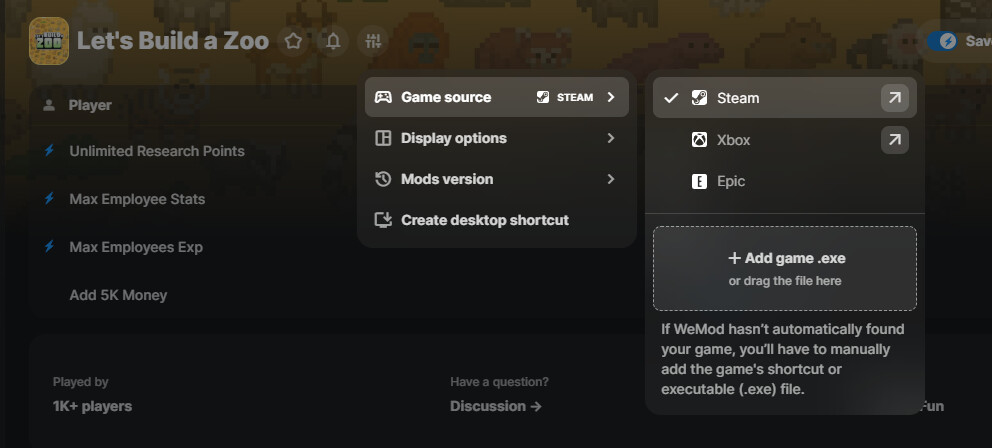Click the Max Employee Stats lightning icon
992x448 pixels.
coord(49,199)
